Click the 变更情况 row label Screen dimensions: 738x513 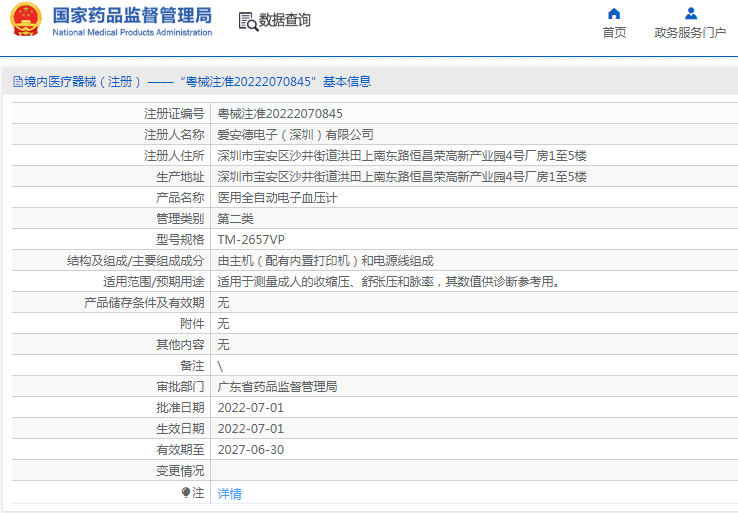coord(180,471)
